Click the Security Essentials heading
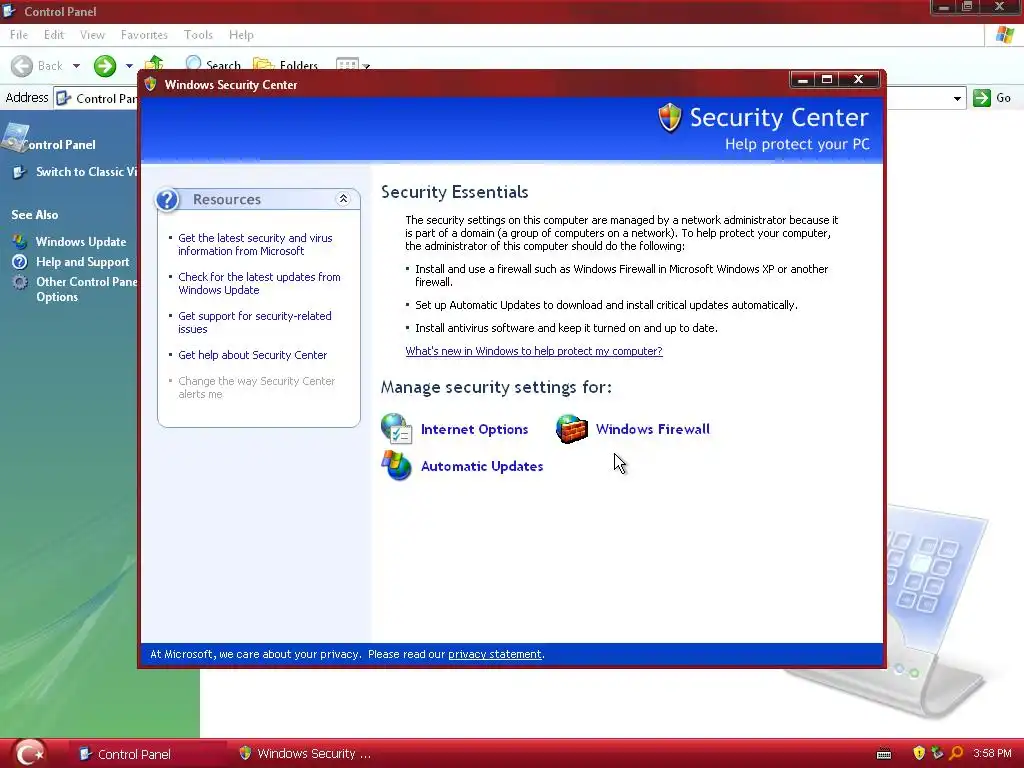The height and width of the screenshot is (768, 1024). click(455, 192)
